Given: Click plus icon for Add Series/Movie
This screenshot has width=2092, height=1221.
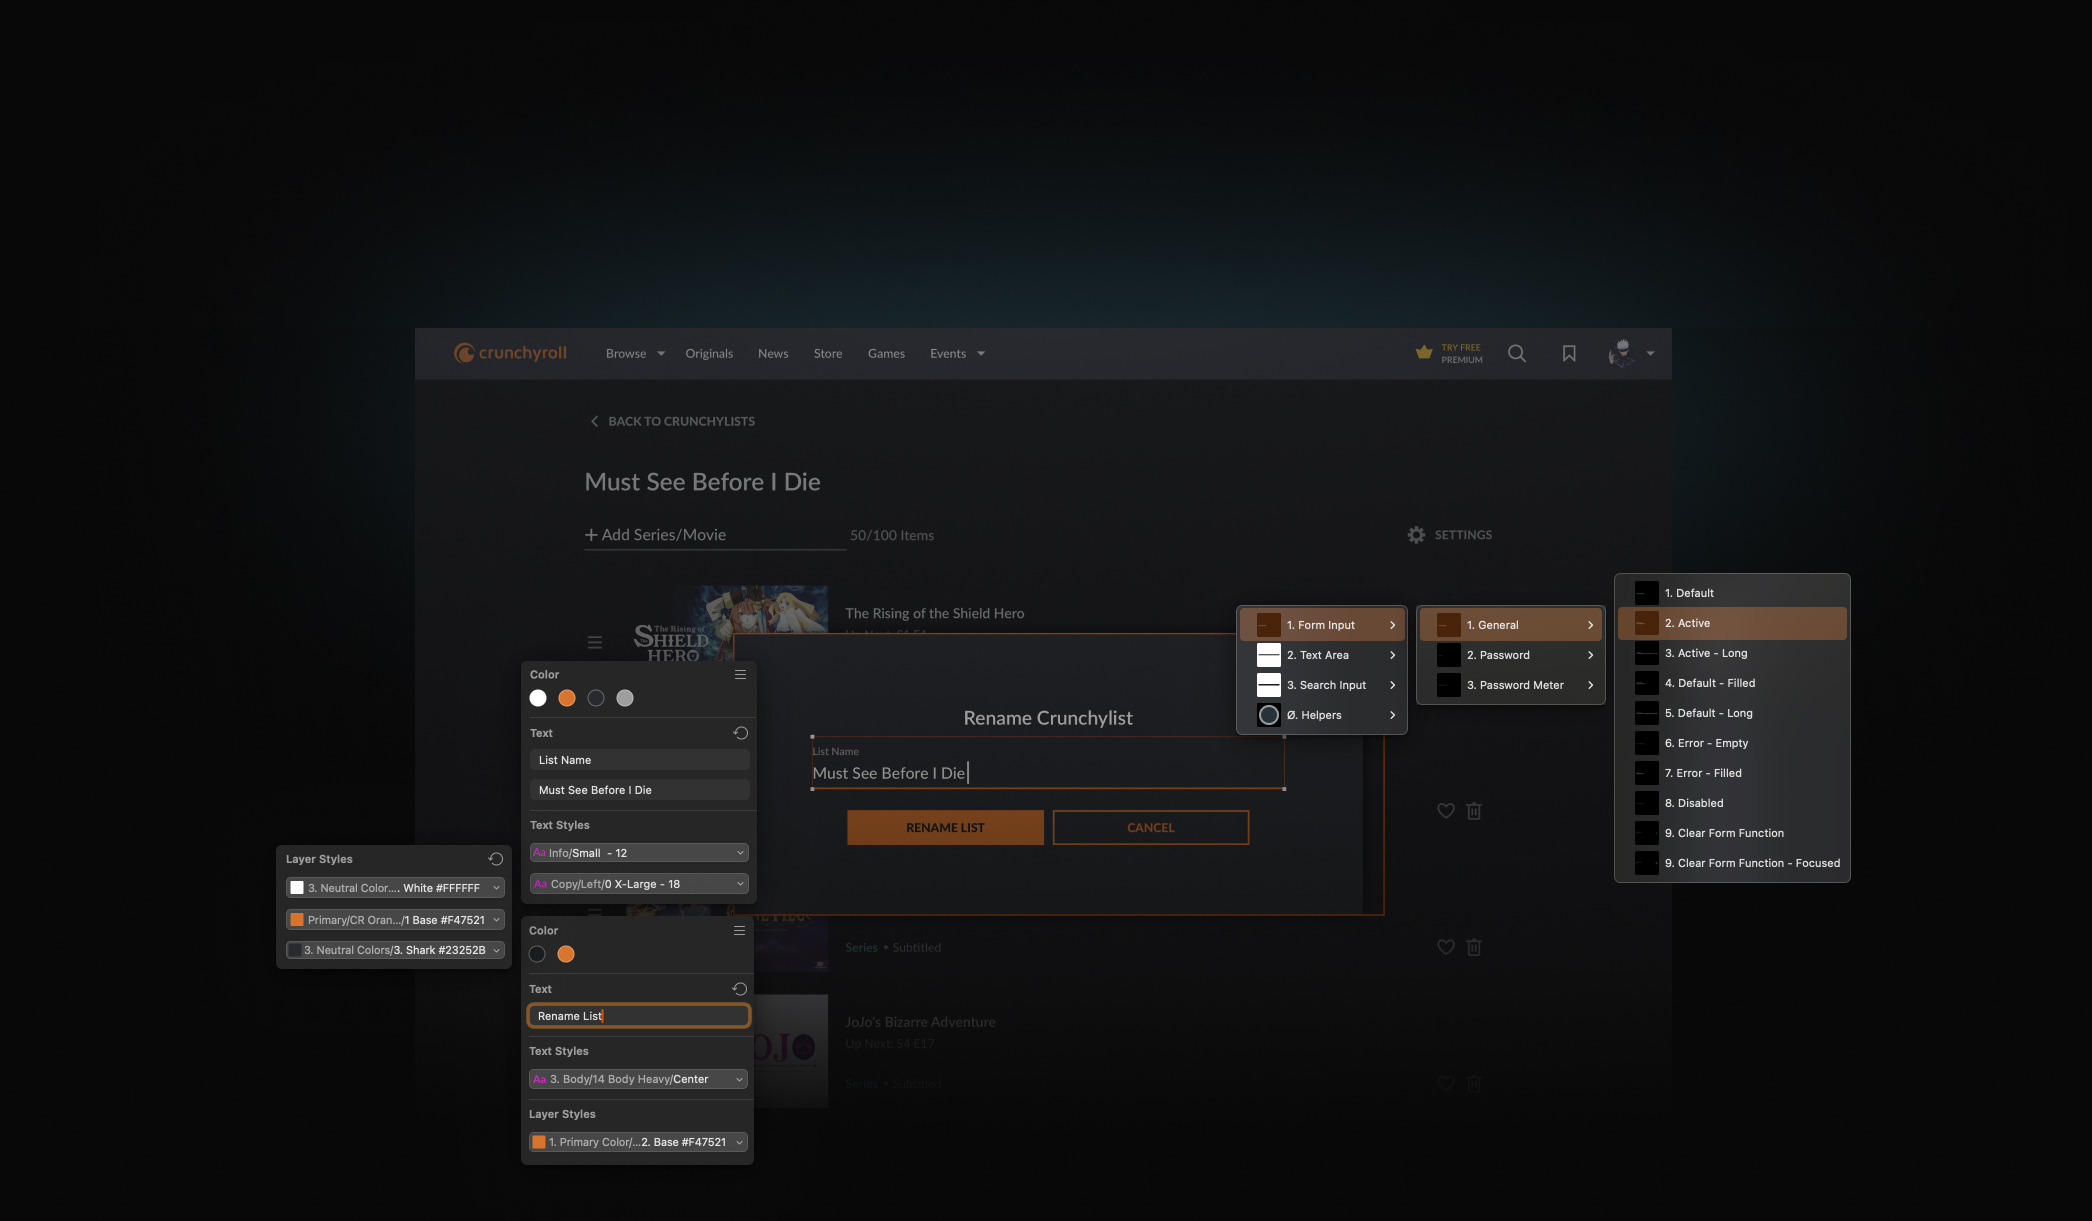Looking at the screenshot, I should coord(591,535).
